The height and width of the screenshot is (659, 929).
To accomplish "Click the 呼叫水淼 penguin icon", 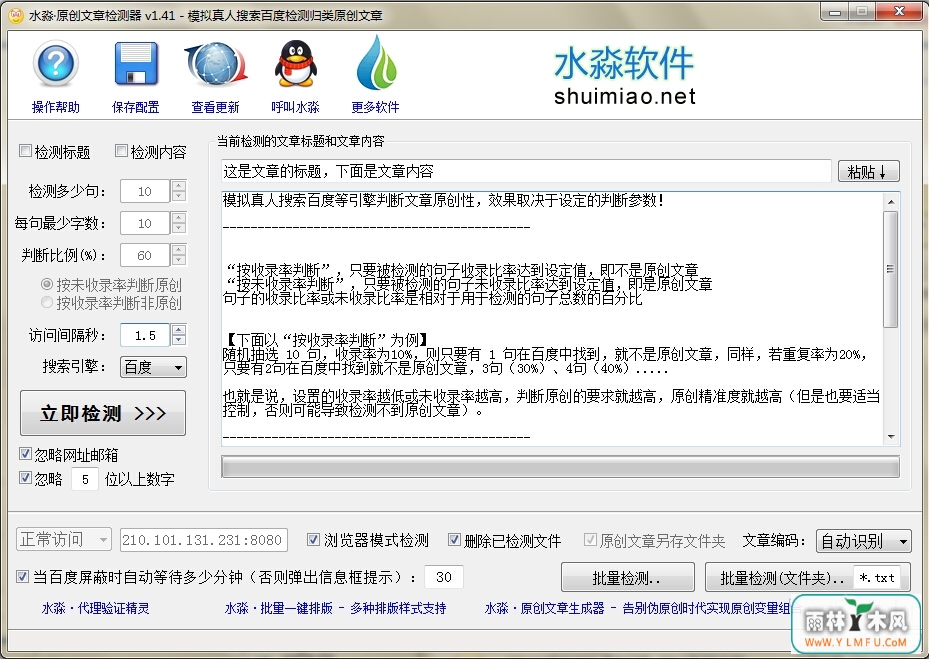I will [295, 63].
